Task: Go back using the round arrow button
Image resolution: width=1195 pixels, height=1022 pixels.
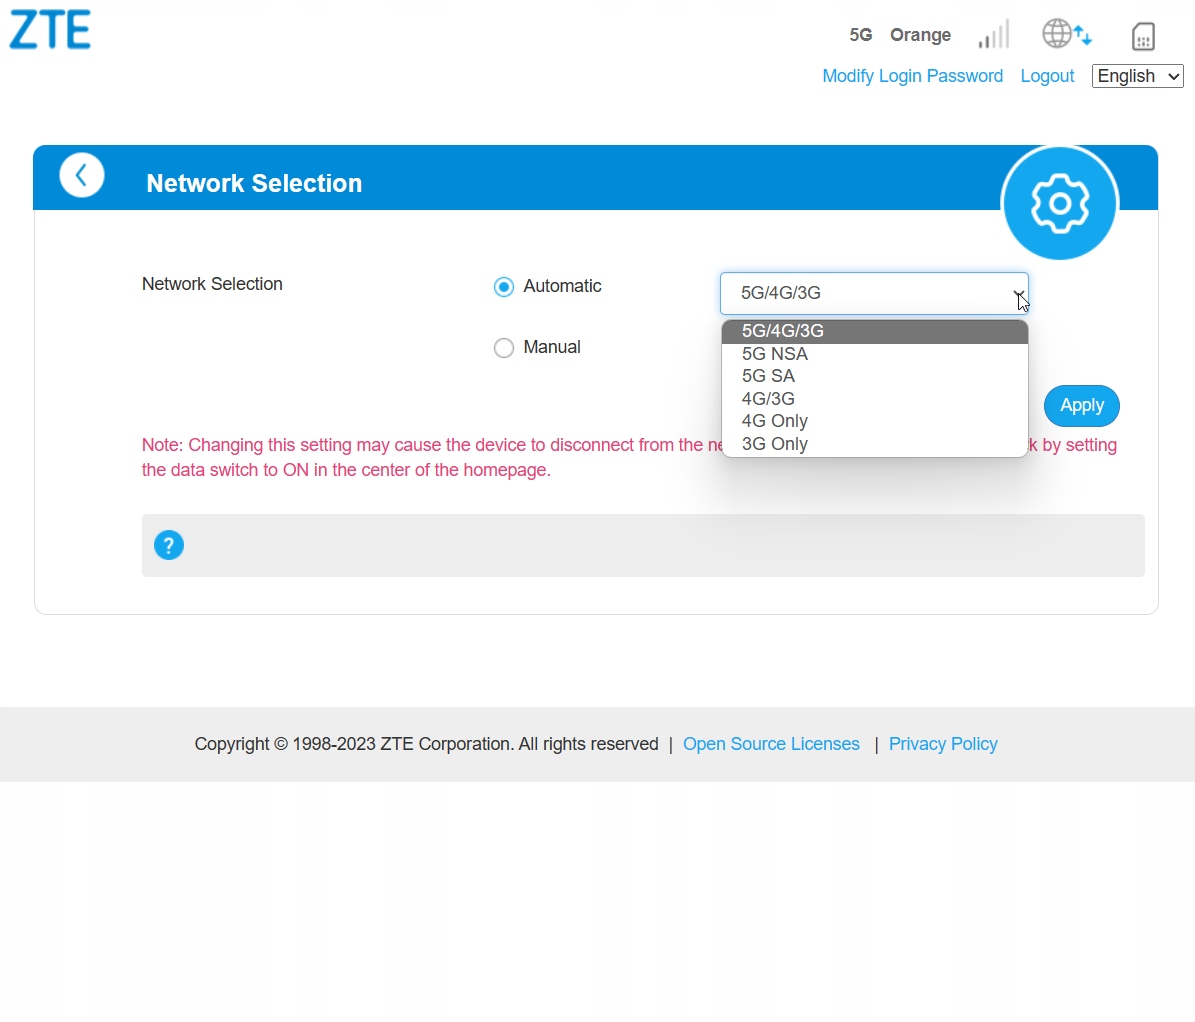Action: tap(82, 175)
